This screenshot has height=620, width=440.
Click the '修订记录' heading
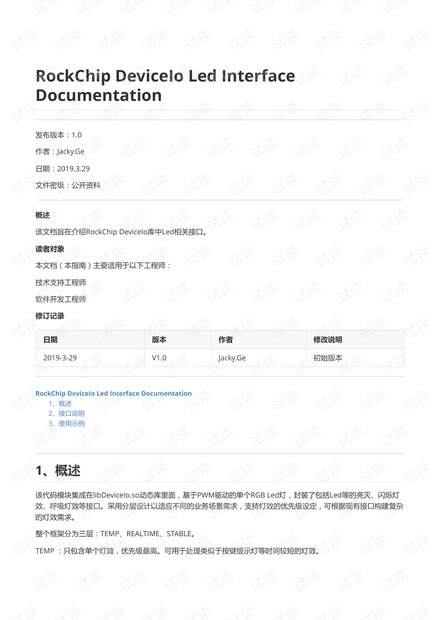coord(50,316)
